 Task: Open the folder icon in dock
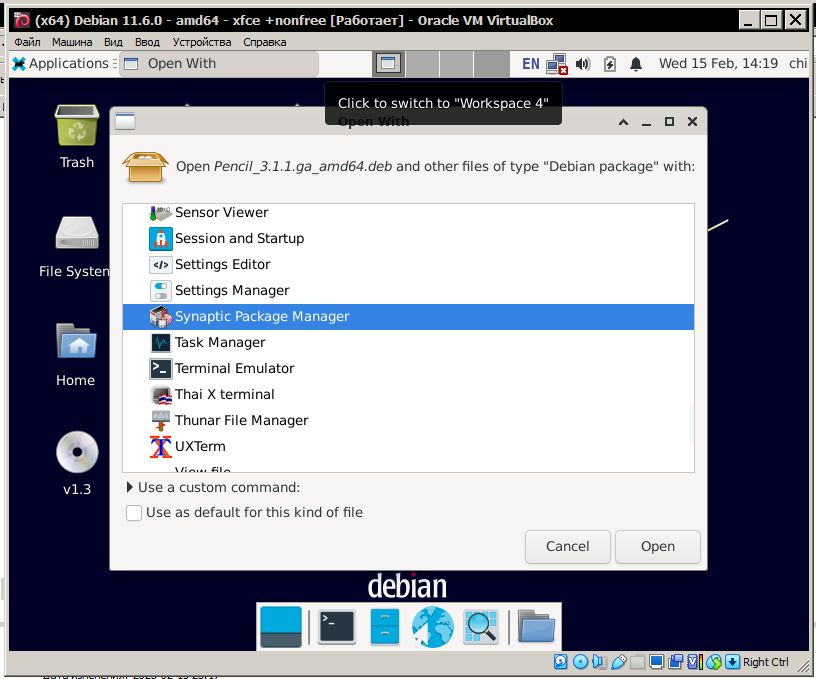click(536, 627)
